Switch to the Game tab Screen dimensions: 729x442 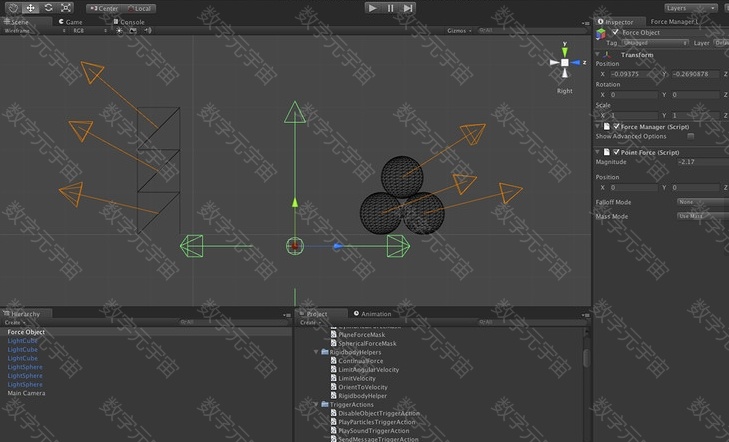coord(71,22)
